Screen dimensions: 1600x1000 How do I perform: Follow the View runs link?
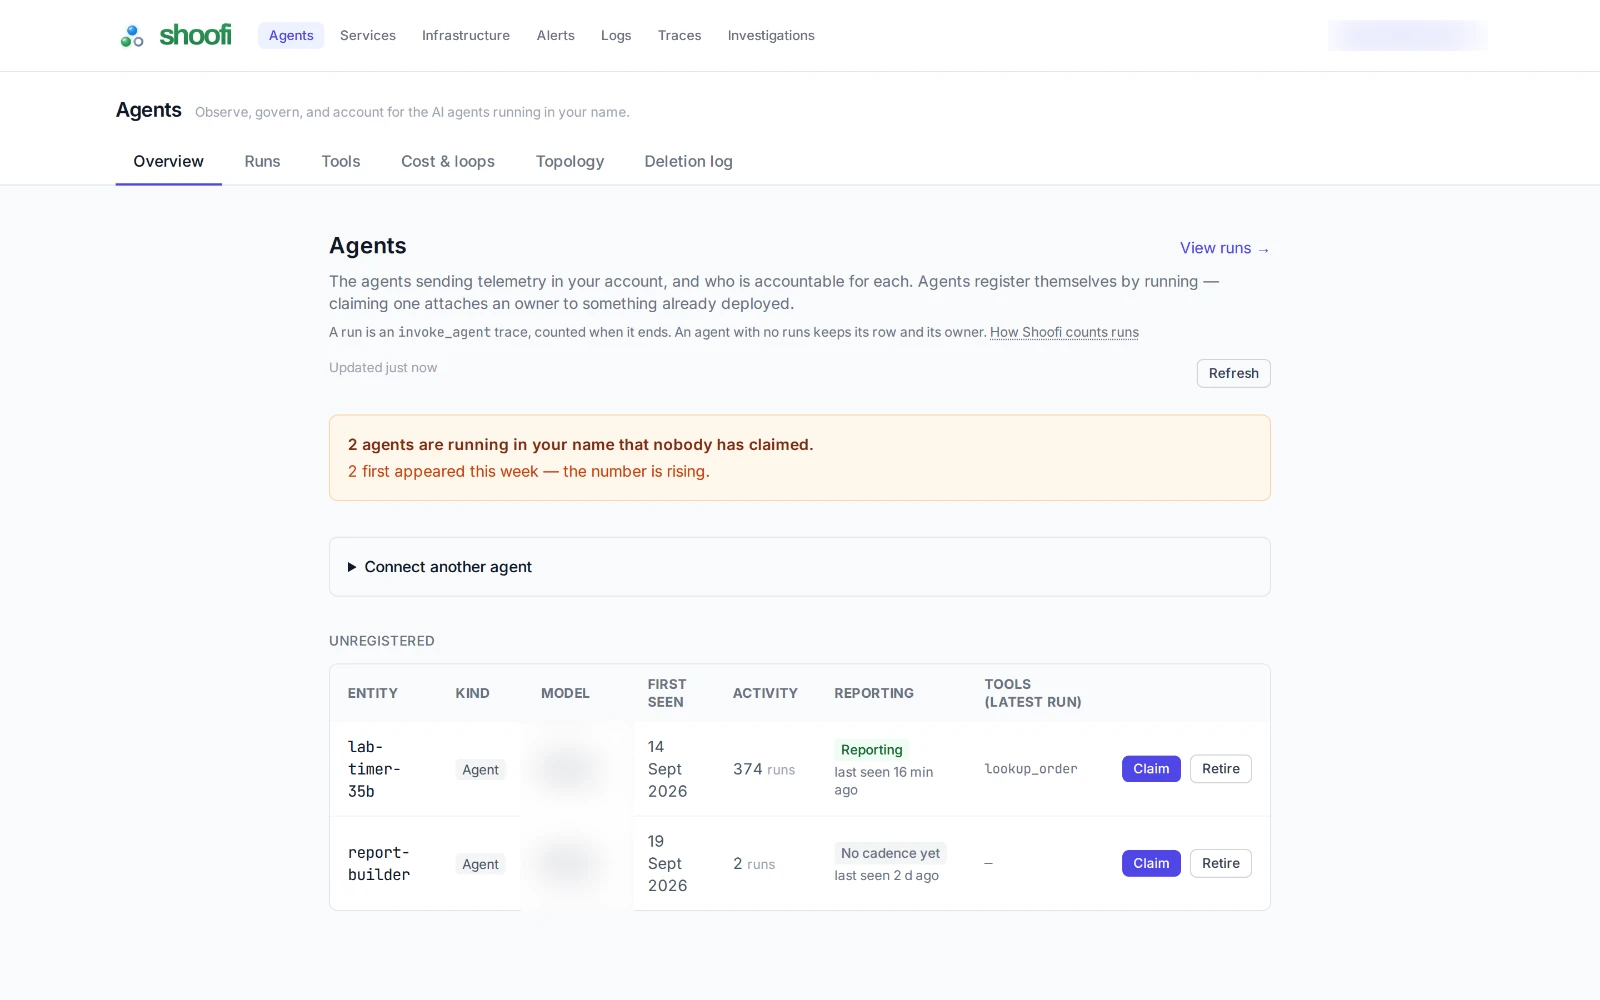click(x=1225, y=248)
